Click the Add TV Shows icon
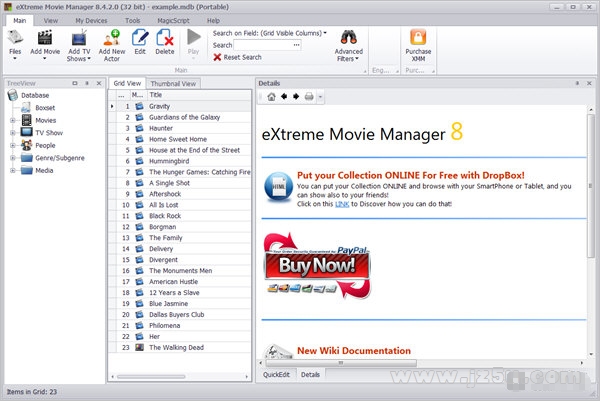600x401 pixels. tap(79, 38)
